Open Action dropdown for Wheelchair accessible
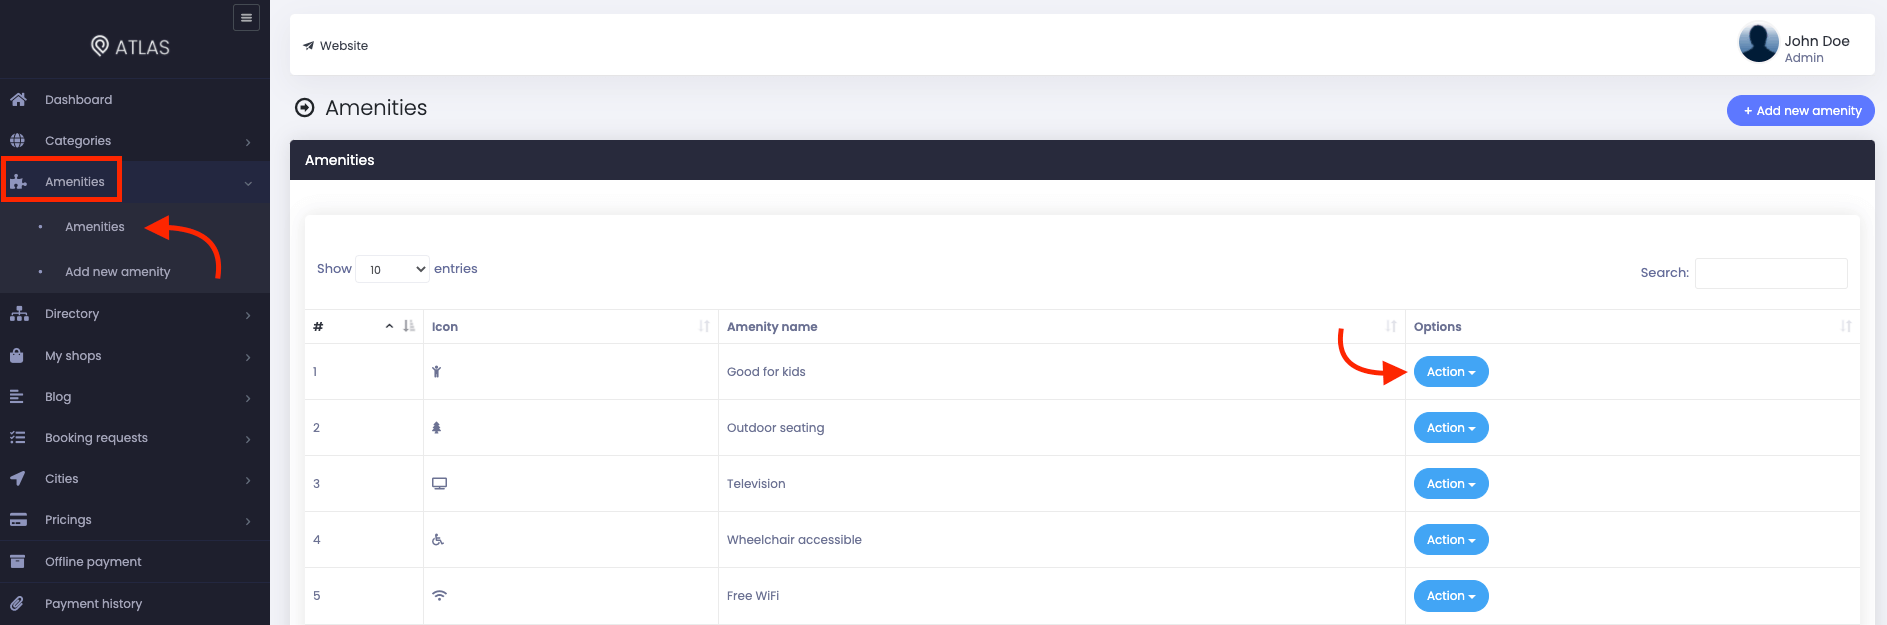Image resolution: width=1887 pixels, height=625 pixels. coord(1451,540)
